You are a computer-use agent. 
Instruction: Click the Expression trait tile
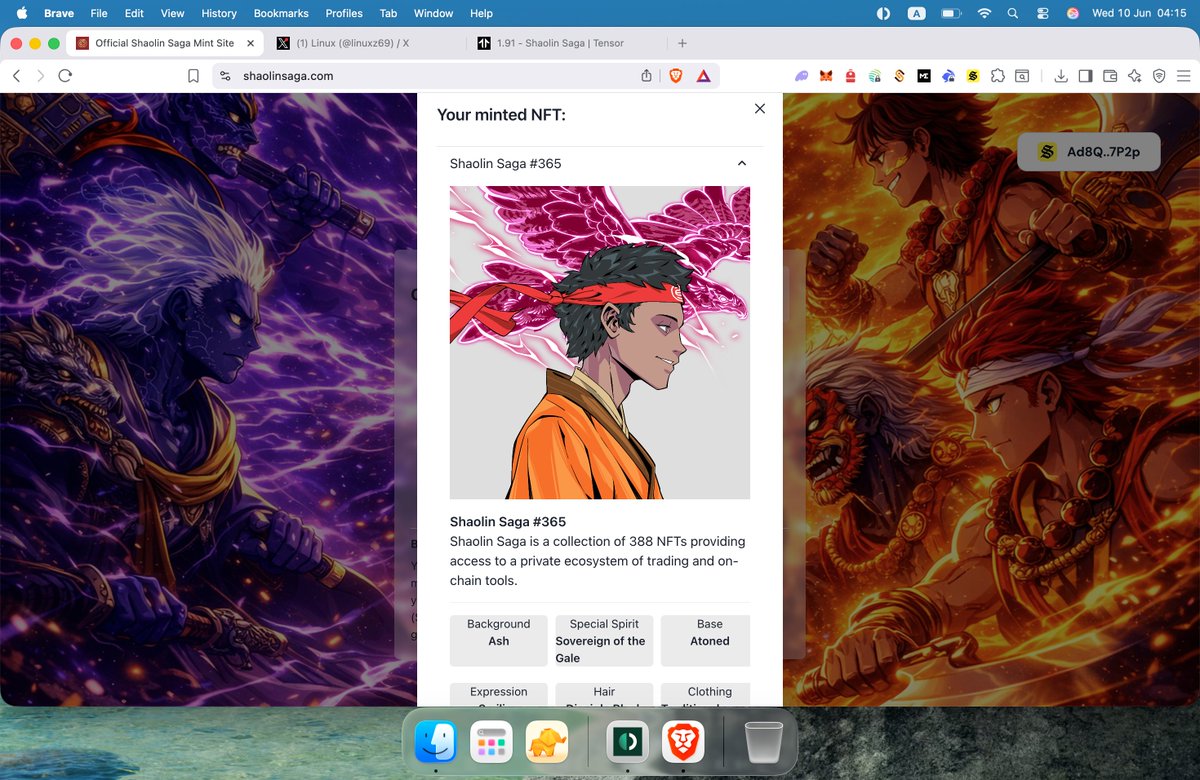point(499,695)
